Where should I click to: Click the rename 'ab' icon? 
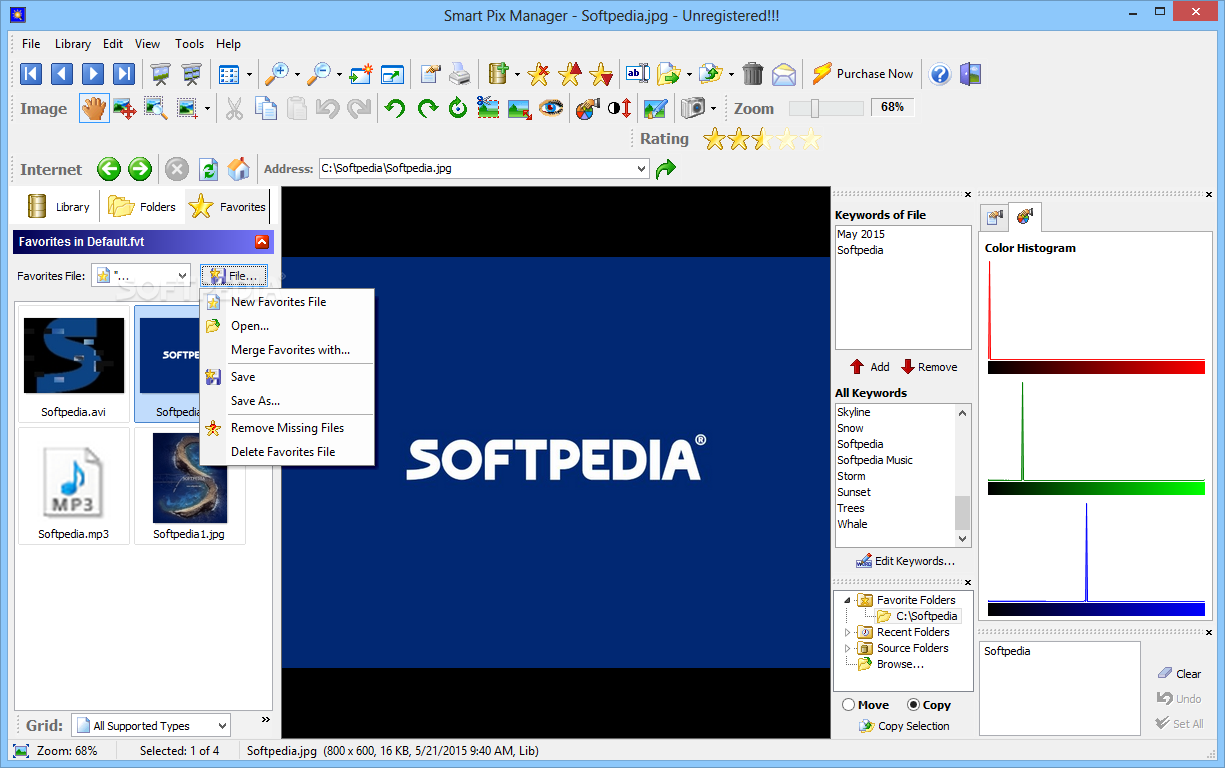(637, 74)
